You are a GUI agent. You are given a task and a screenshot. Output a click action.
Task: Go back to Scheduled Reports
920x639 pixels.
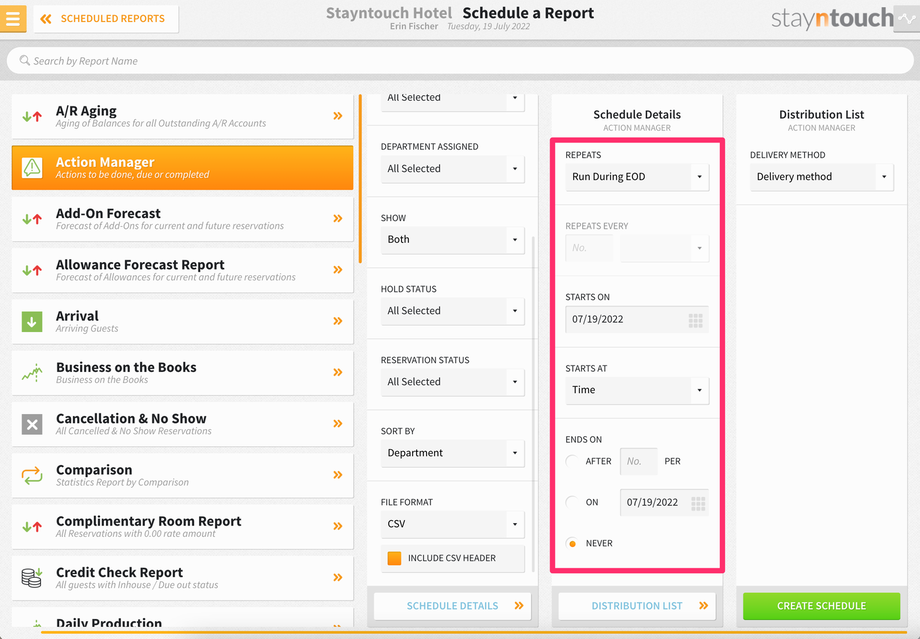pyautogui.click(x=106, y=19)
